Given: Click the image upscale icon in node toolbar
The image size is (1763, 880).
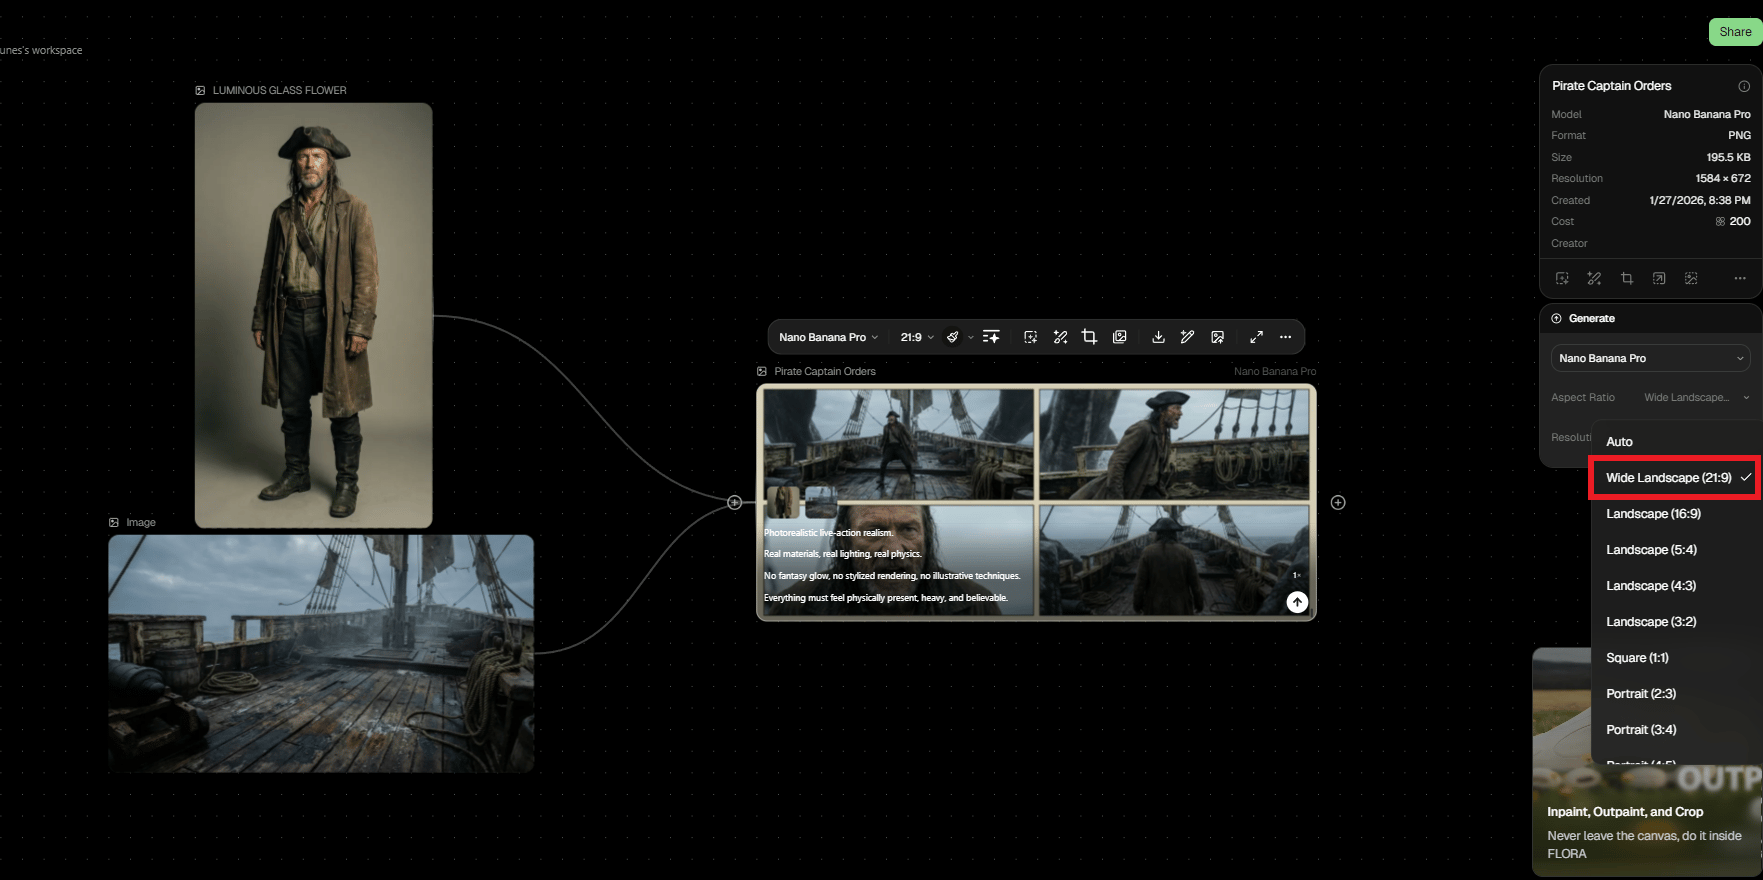Looking at the screenshot, I should [x=1217, y=337].
